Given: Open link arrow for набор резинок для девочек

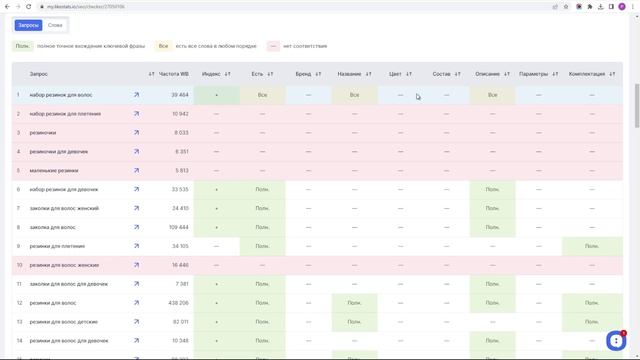Looking at the screenshot, I should pos(136,189).
